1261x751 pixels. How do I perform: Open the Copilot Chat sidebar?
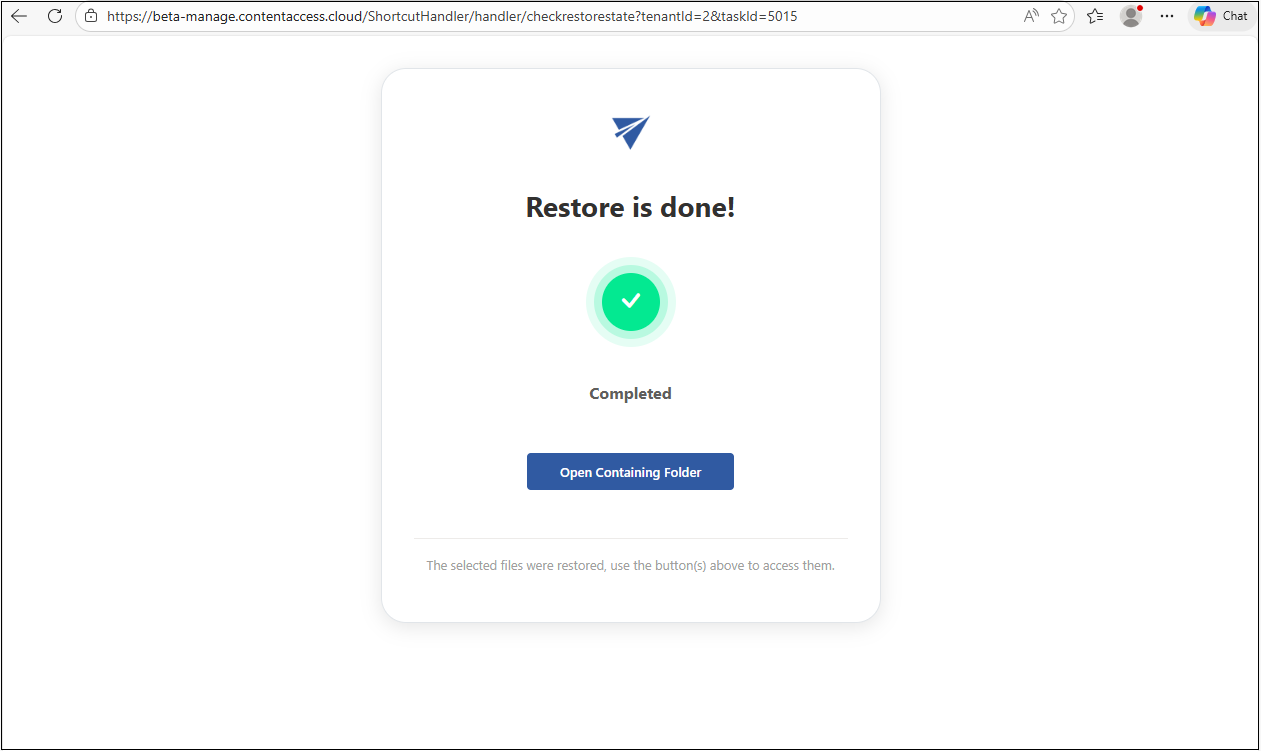[x=1221, y=16]
